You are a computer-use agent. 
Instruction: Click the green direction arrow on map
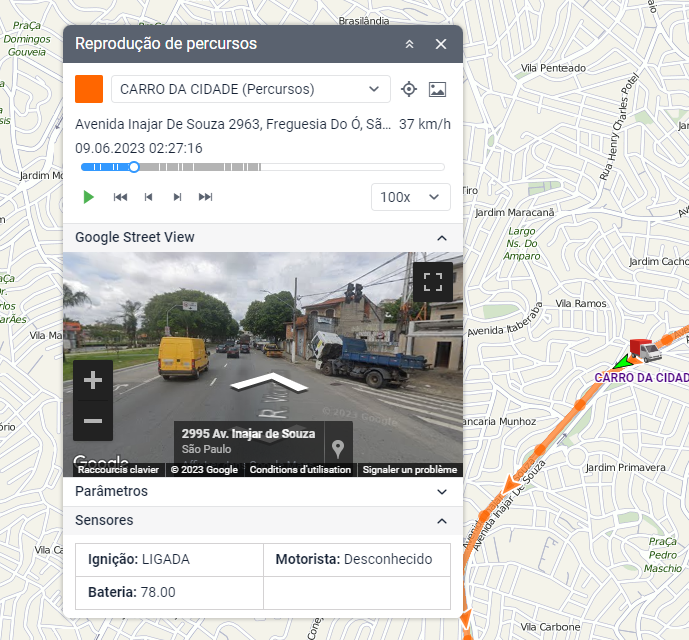[x=622, y=362]
